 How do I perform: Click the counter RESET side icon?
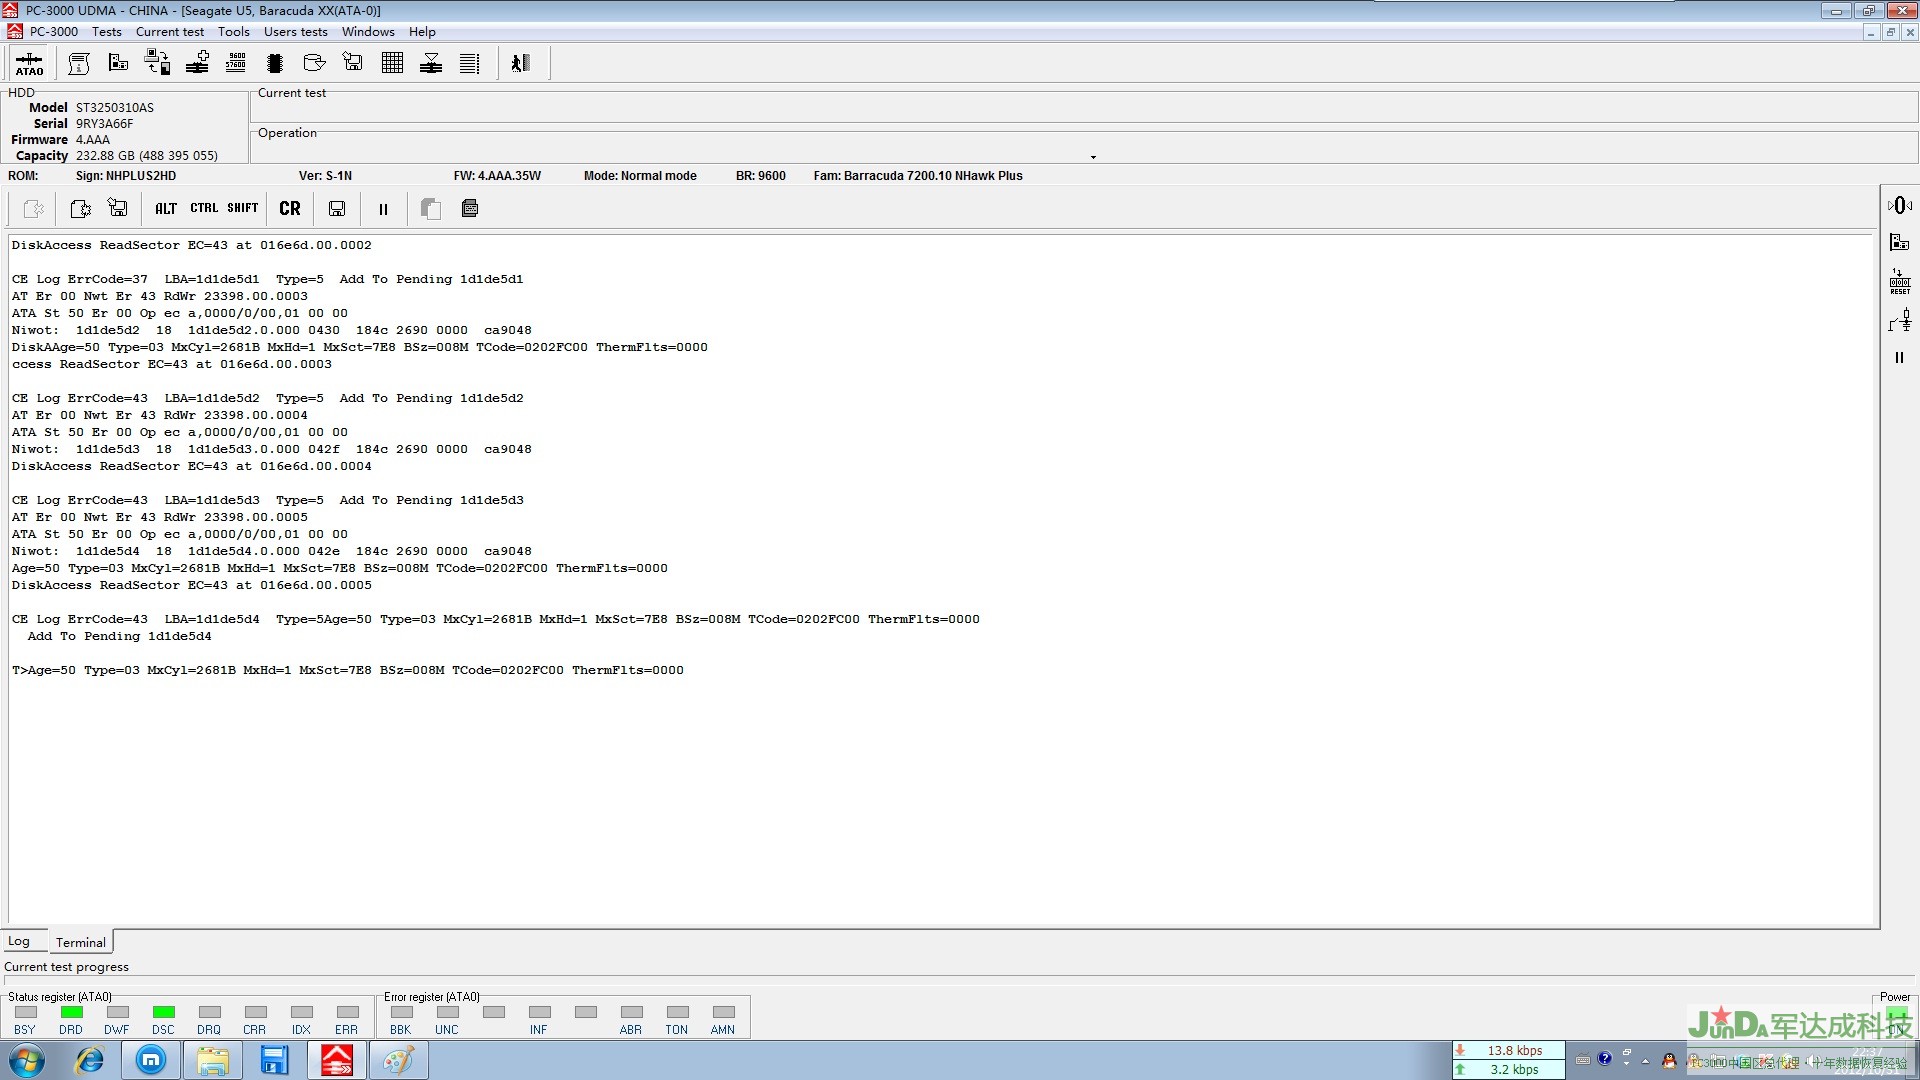[1899, 282]
